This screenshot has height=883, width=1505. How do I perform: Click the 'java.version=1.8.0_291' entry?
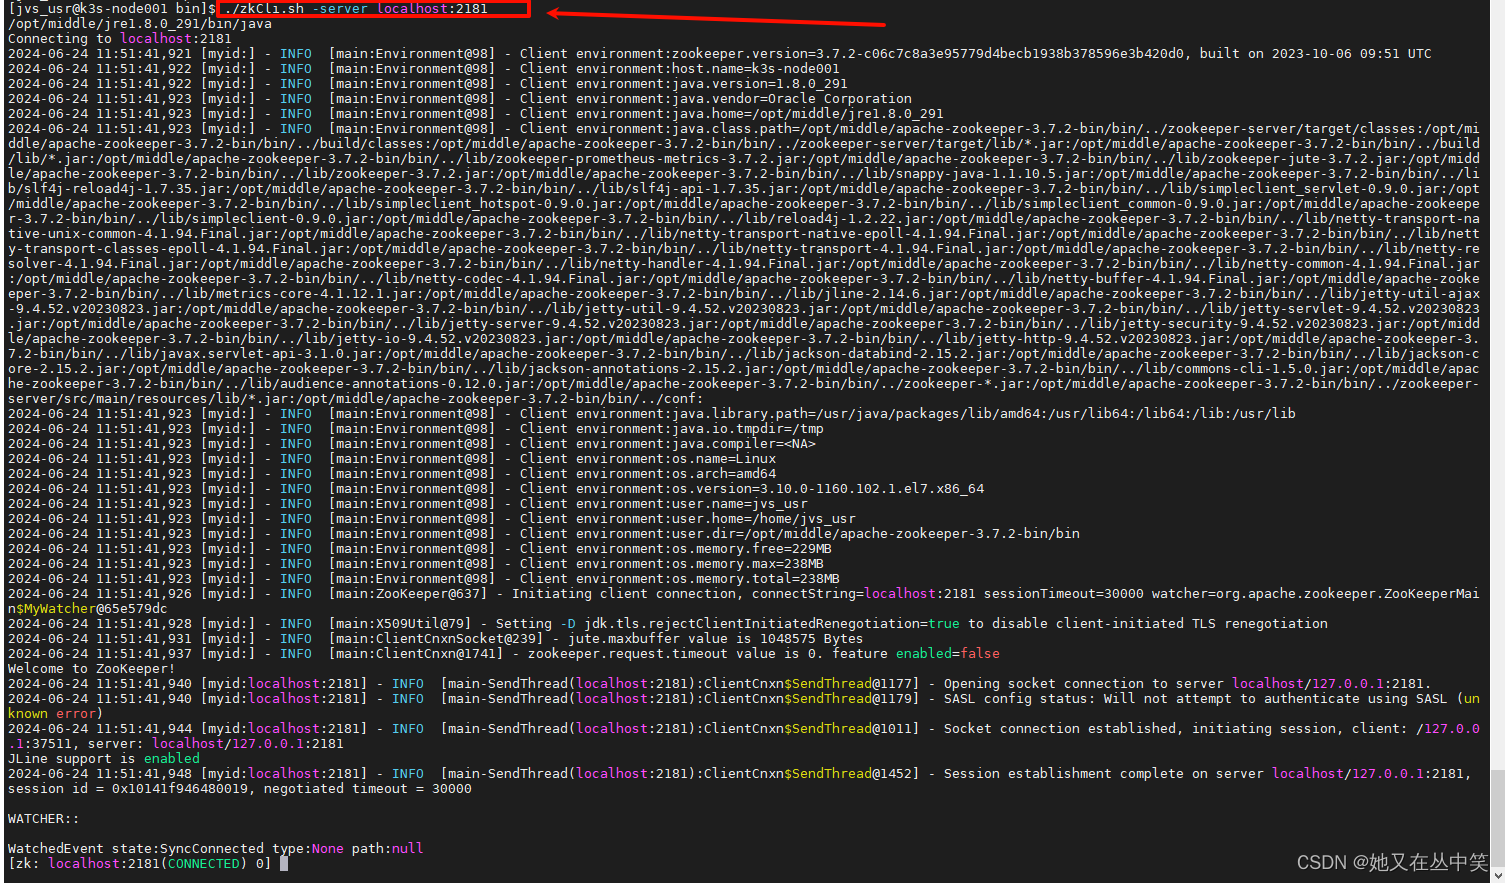[760, 83]
